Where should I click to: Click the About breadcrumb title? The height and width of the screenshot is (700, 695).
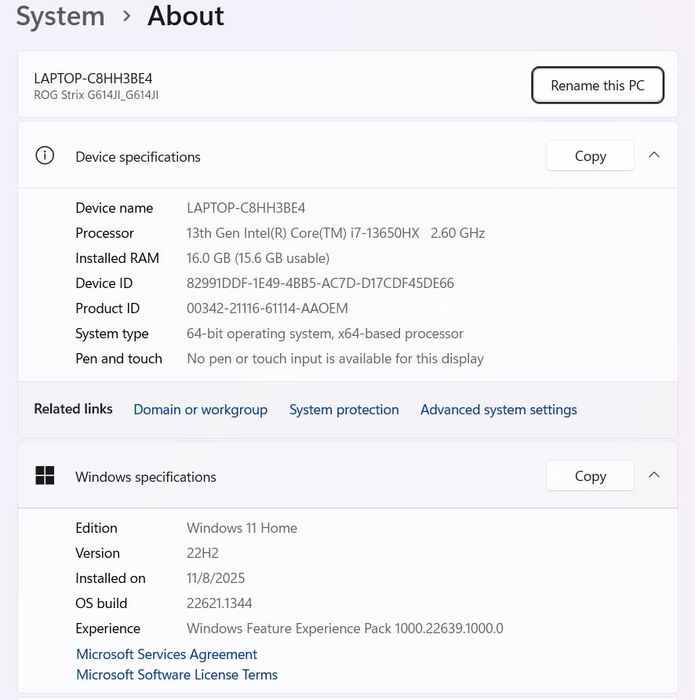[x=186, y=16]
